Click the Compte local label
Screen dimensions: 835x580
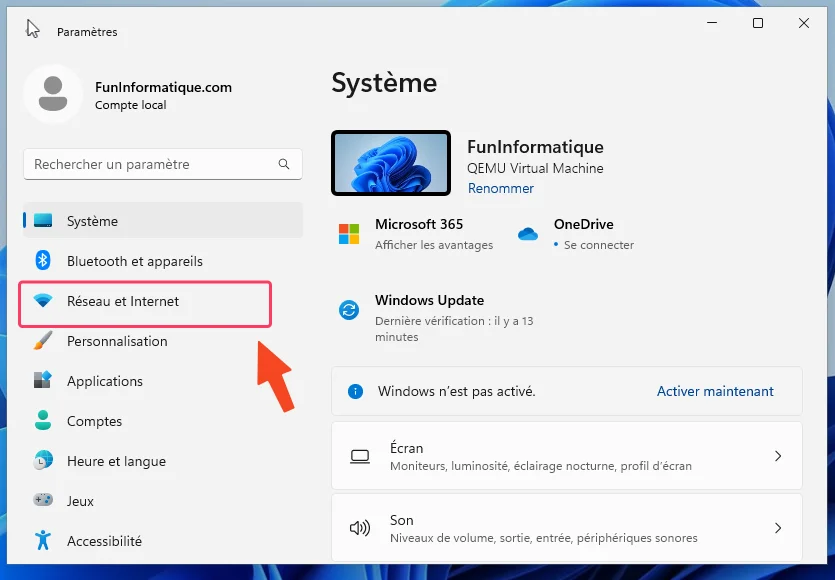click(x=130, y=105)
